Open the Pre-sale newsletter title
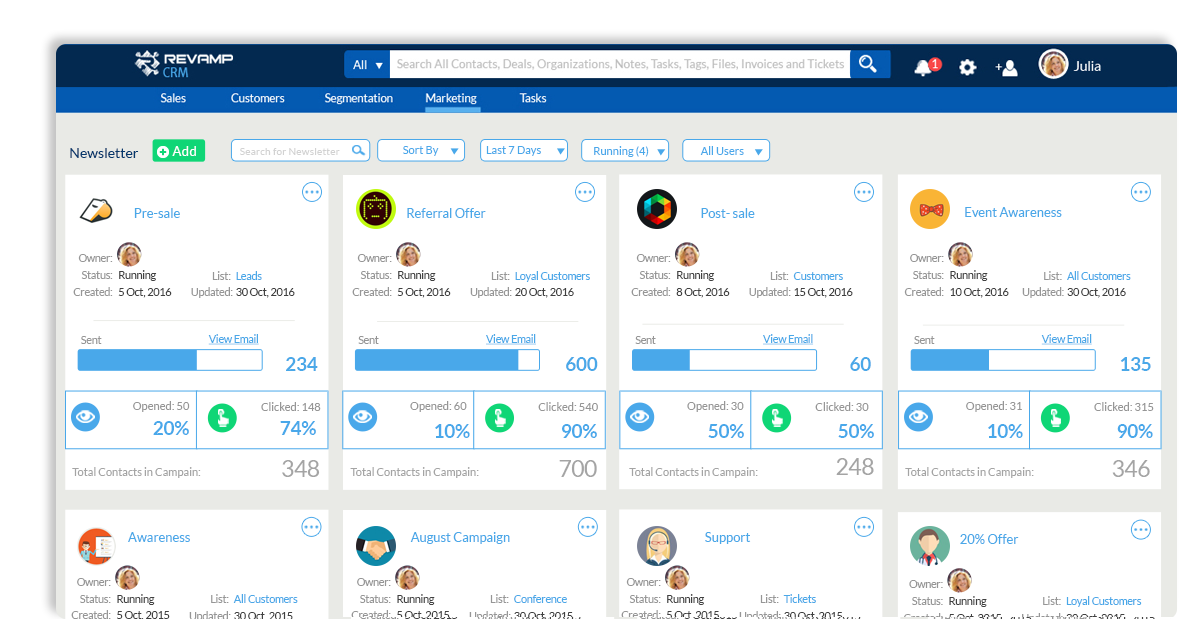 pyautogui.click(x=157, y=213)
